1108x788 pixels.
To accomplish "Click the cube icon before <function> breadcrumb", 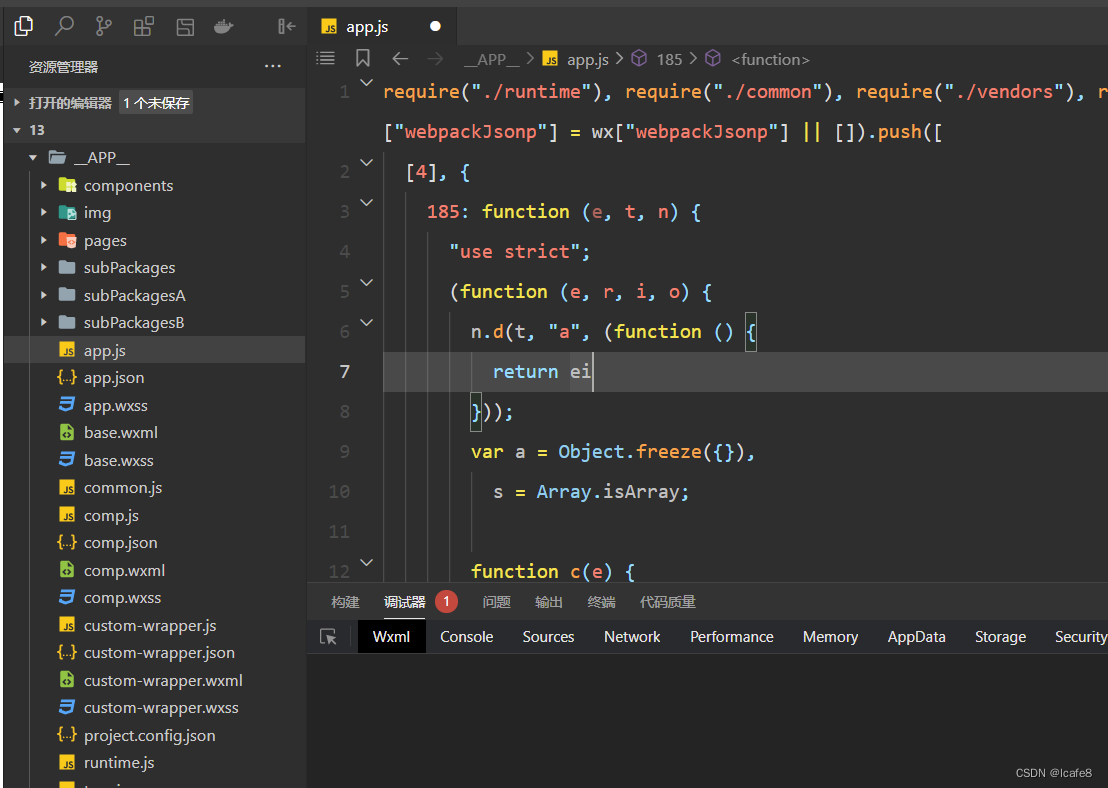I will (713, 58).
